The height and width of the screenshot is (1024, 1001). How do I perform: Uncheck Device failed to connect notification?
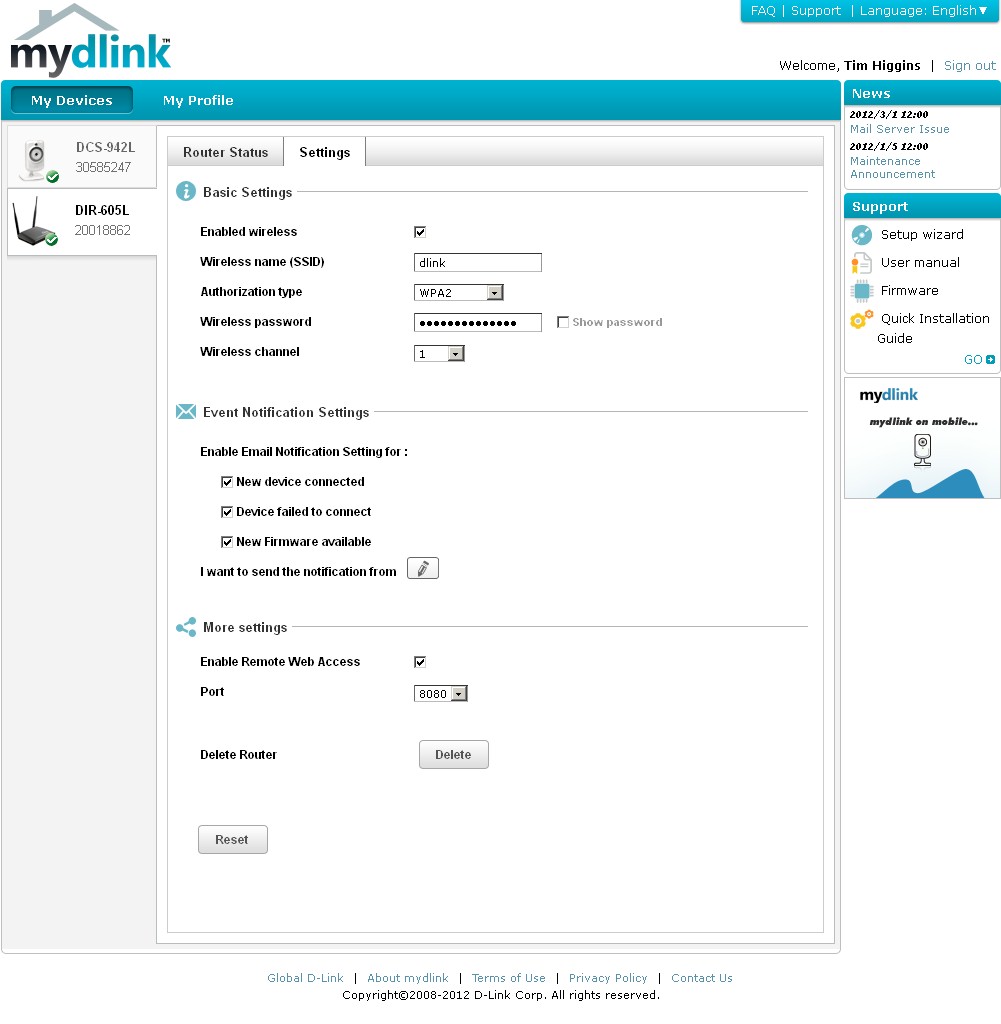227,512
